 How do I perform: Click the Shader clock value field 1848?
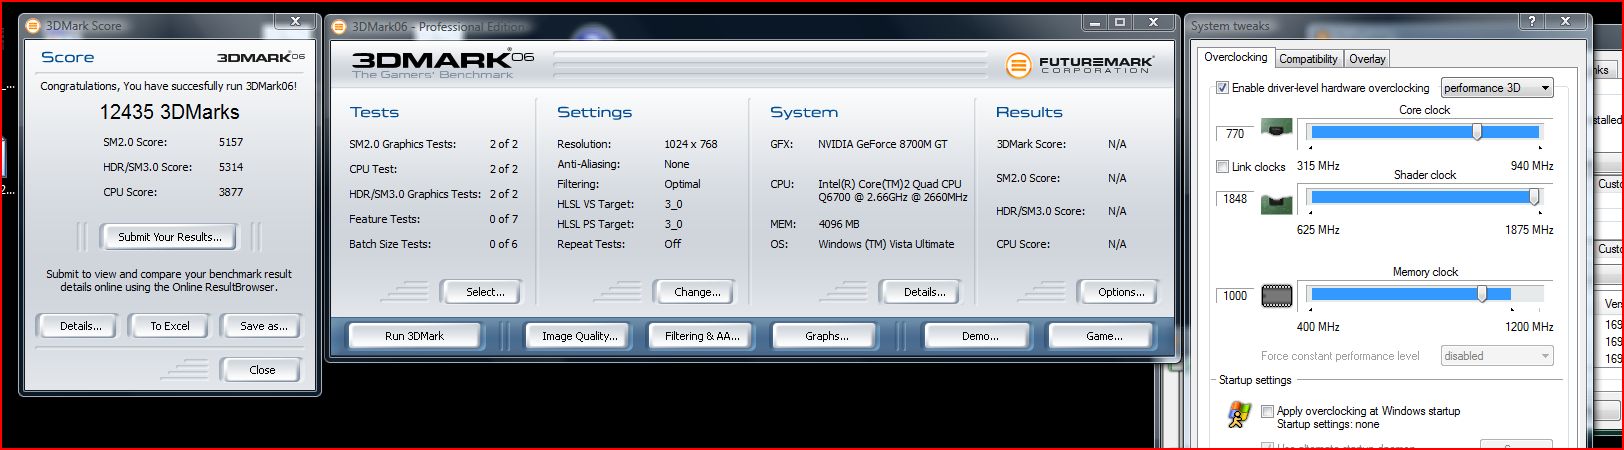tap(1235, 199)
